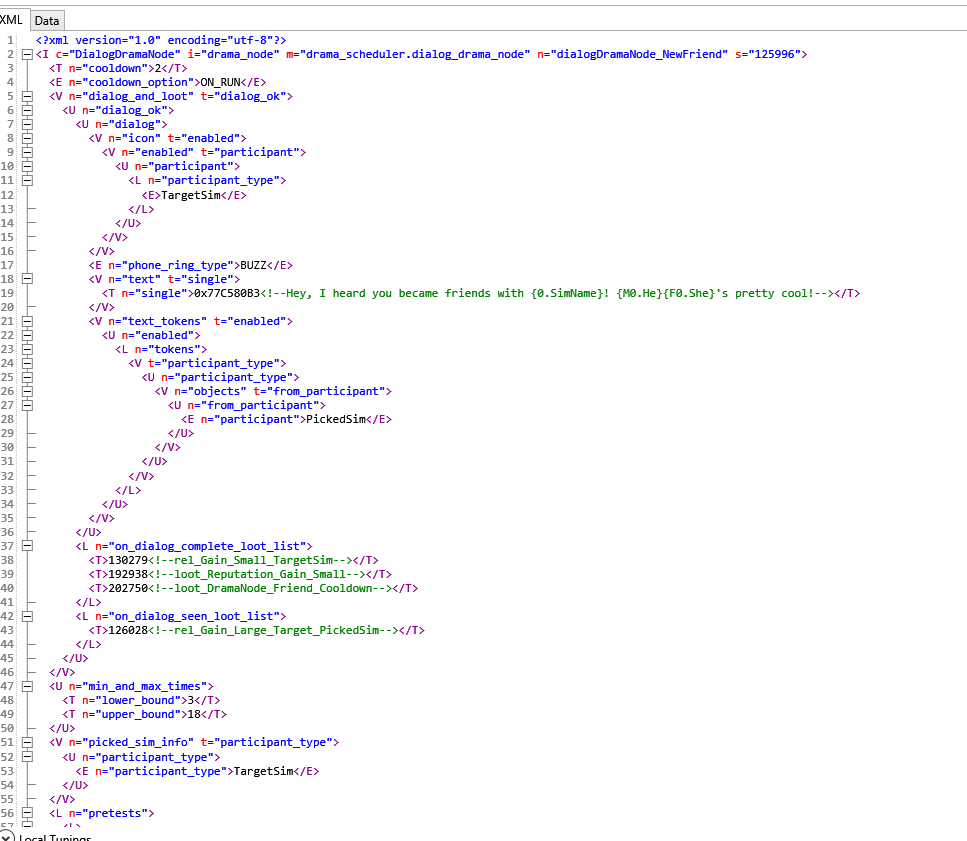Click the loot_DramaNode_Friend_Cooldown comment

pos(270,588)
